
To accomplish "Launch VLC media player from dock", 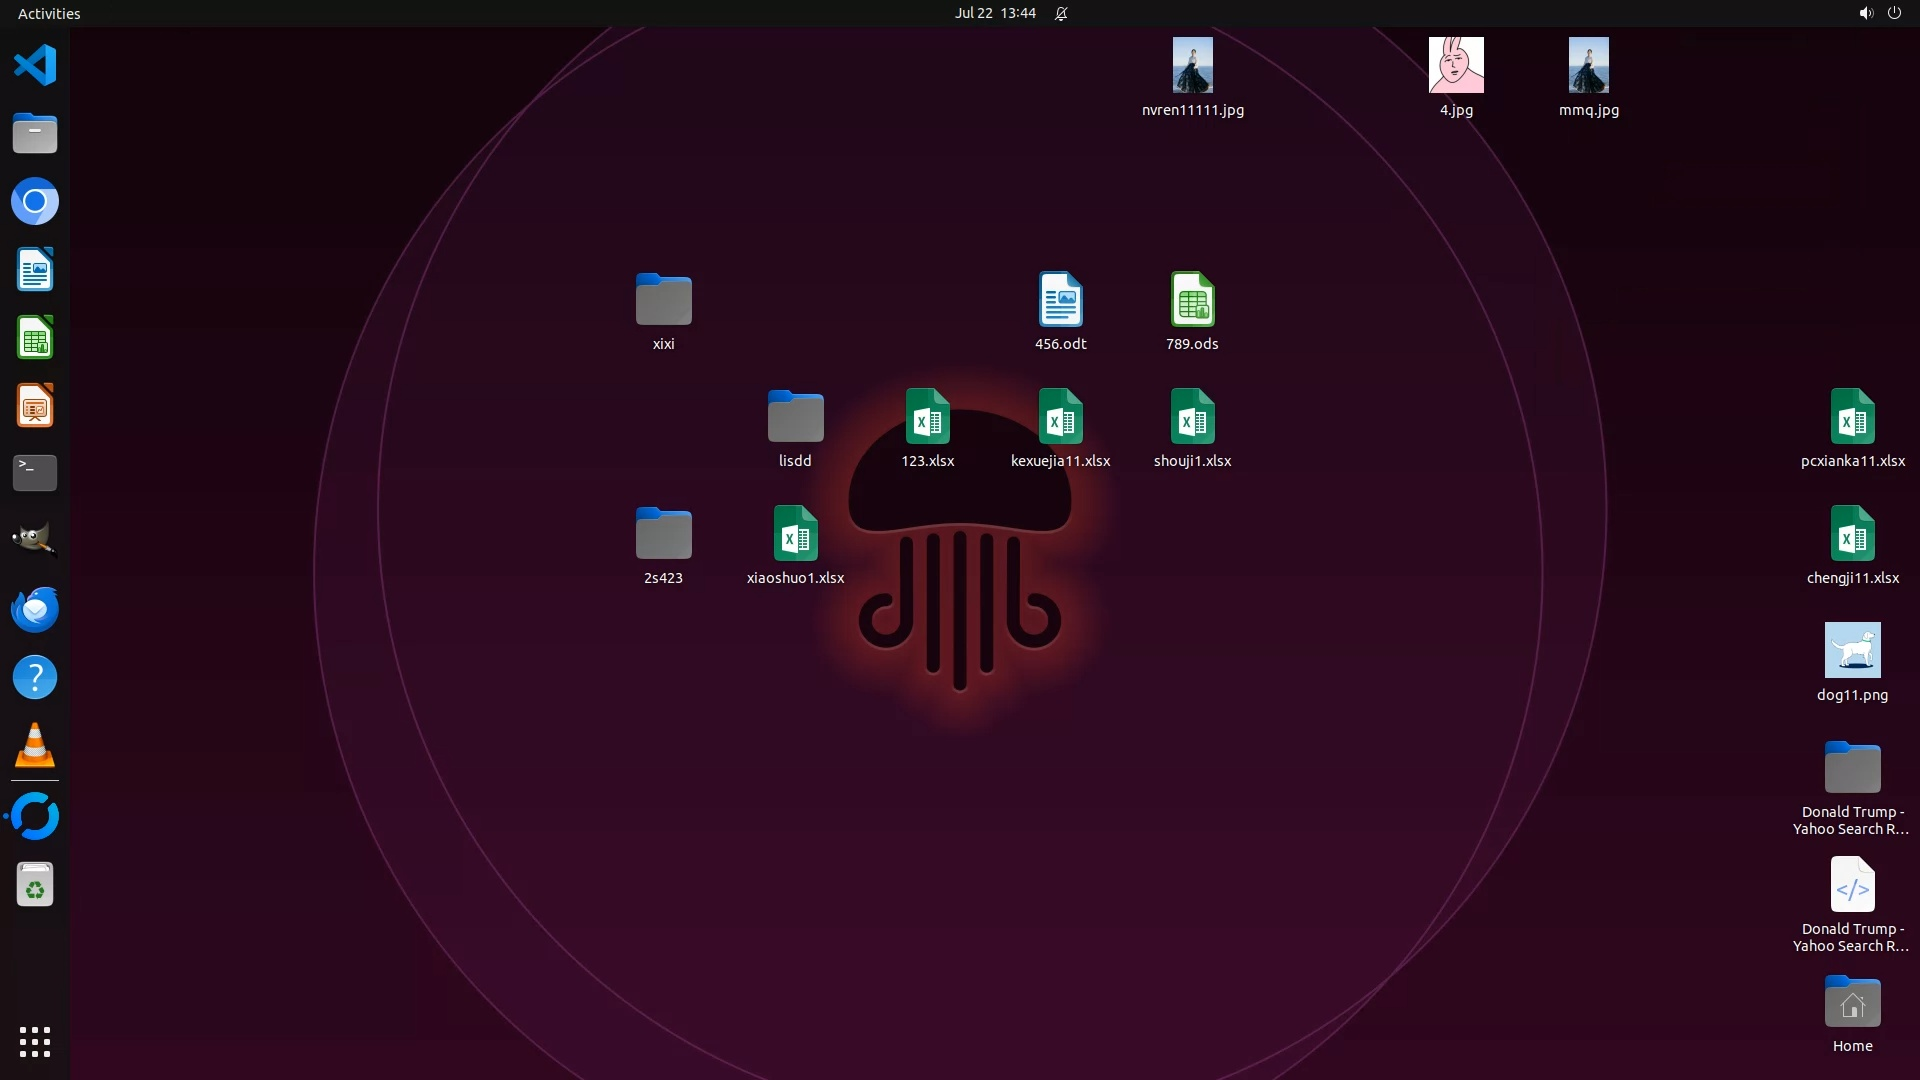I will [x=35, y=746].
